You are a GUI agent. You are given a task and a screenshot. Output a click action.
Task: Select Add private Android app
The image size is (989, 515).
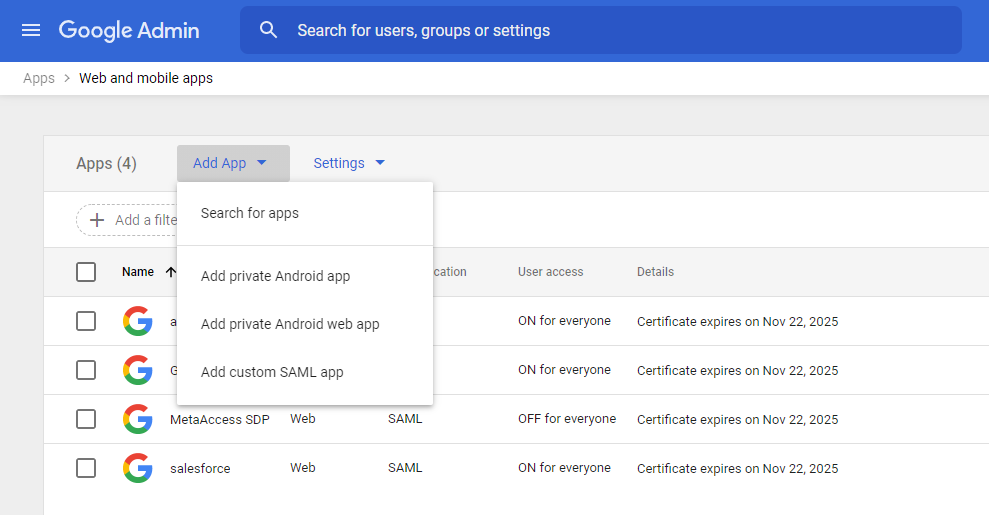(275, 276)
